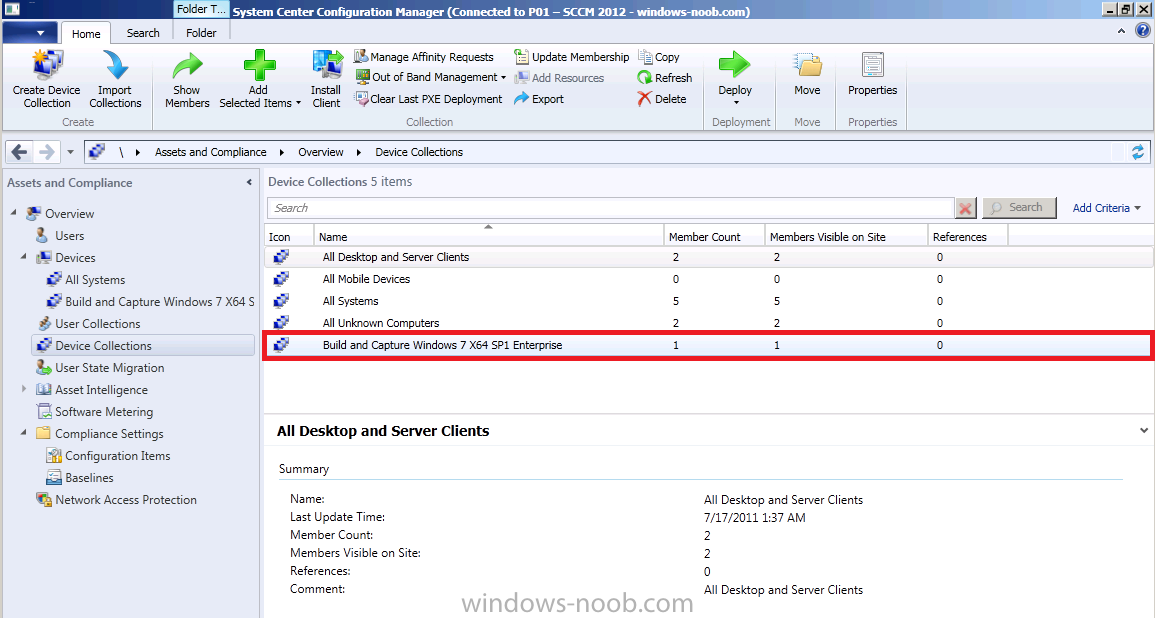Click Create Device Collection icon
The height and width of the screenshot is (618, 1155).
coord(47,65)
